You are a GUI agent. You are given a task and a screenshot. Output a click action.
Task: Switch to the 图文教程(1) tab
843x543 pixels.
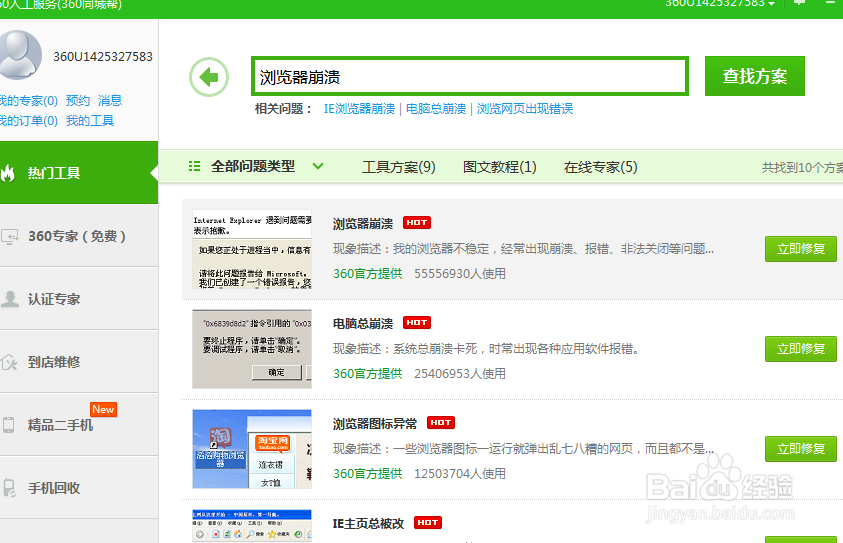pos(500,167)
